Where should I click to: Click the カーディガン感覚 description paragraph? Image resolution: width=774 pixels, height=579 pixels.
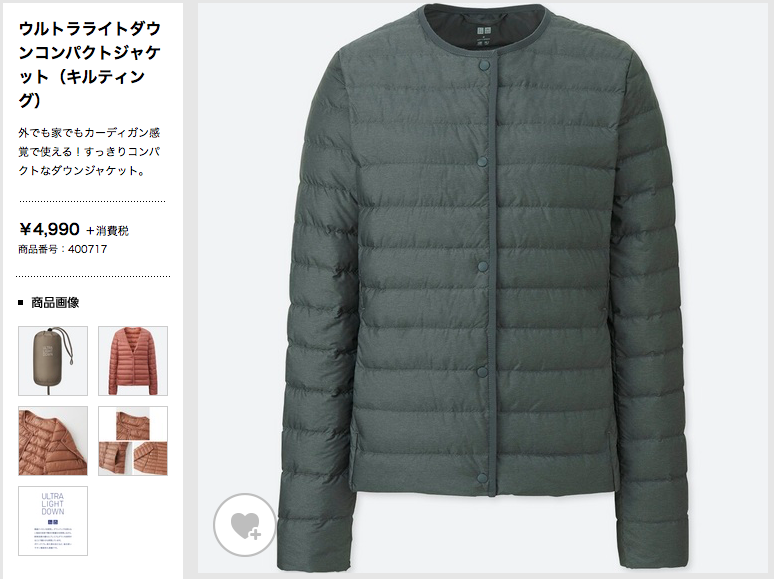(89, 152)
